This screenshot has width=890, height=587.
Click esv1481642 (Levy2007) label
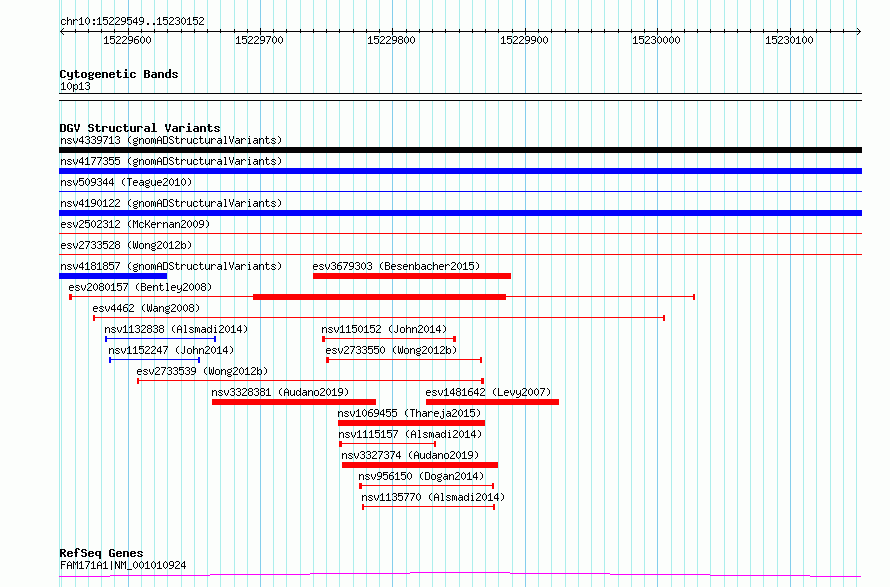488,392
